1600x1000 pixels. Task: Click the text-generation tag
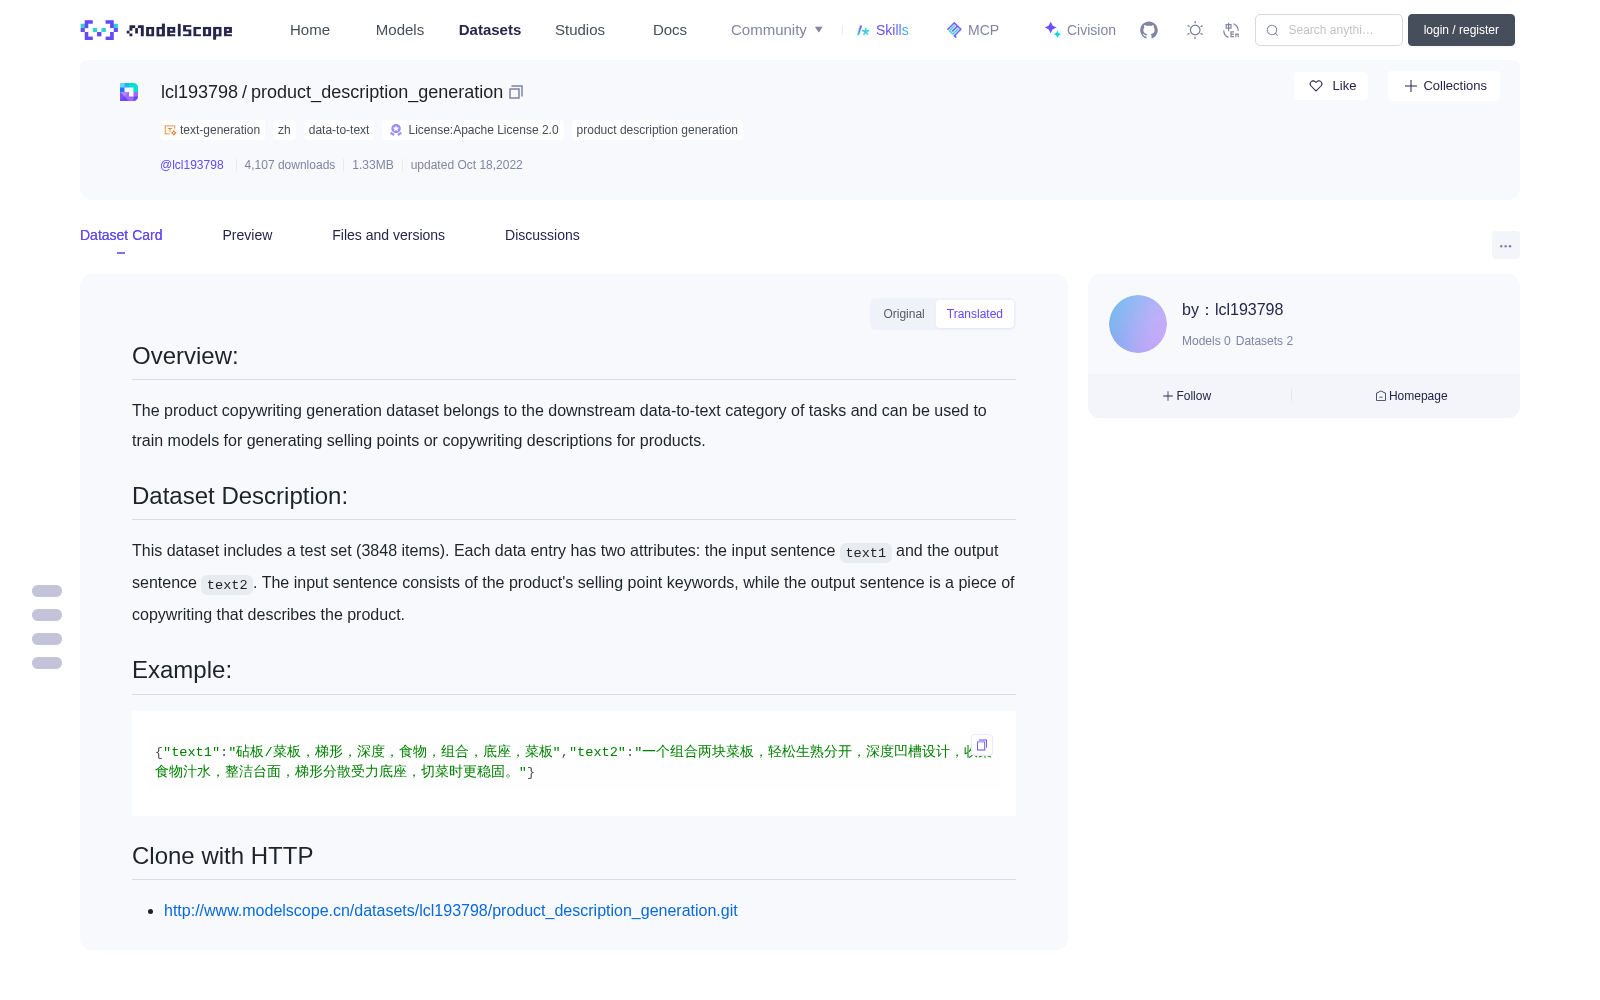point(212,130)
